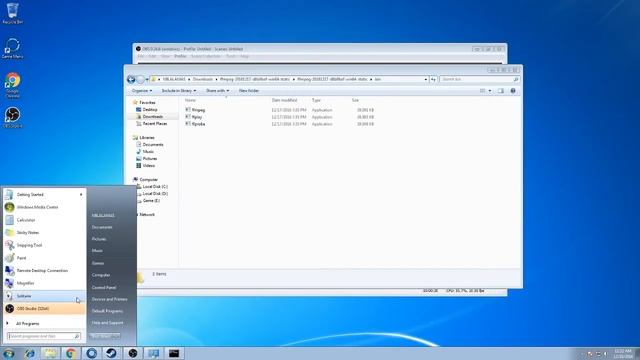The image size is (640, 360).
Task: Open Control Panel from the Start menu
Action: 104,287
